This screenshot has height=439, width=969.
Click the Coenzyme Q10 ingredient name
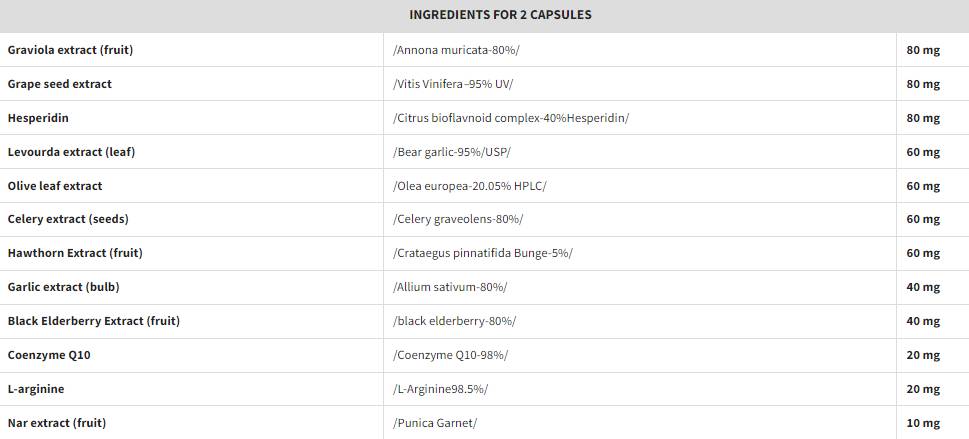pyautogui.click(x=49, y=356)
